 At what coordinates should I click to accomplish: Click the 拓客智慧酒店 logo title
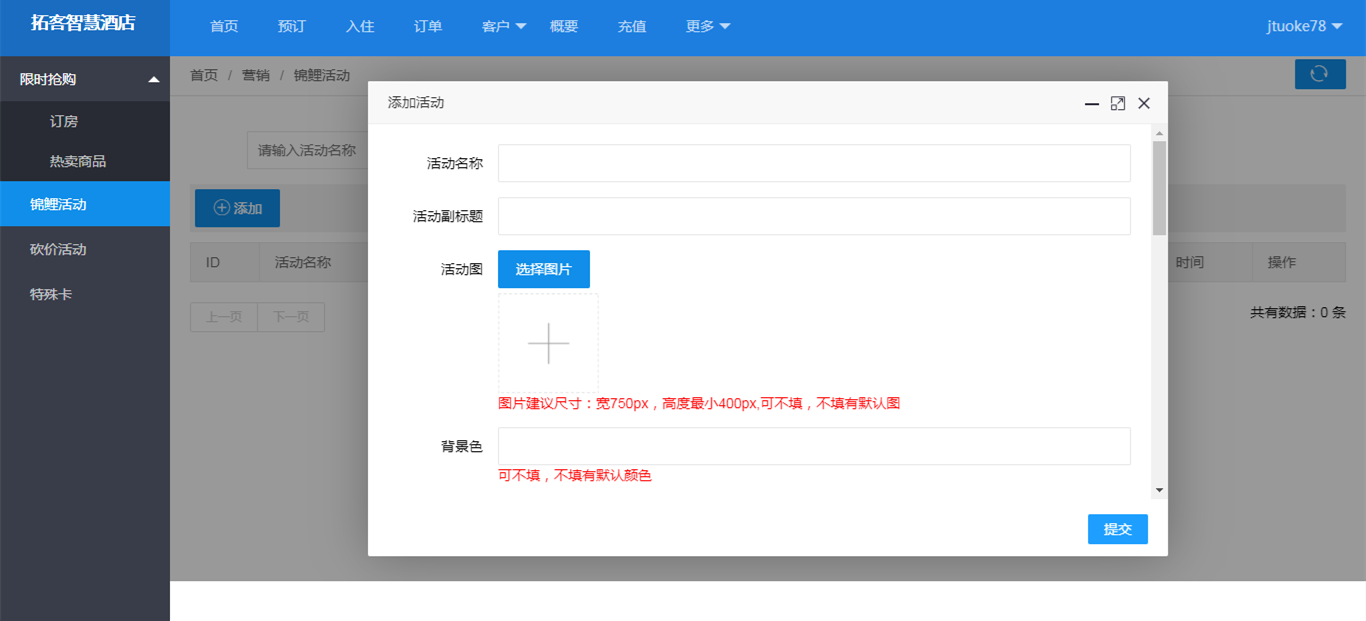(x=83, y=23)
